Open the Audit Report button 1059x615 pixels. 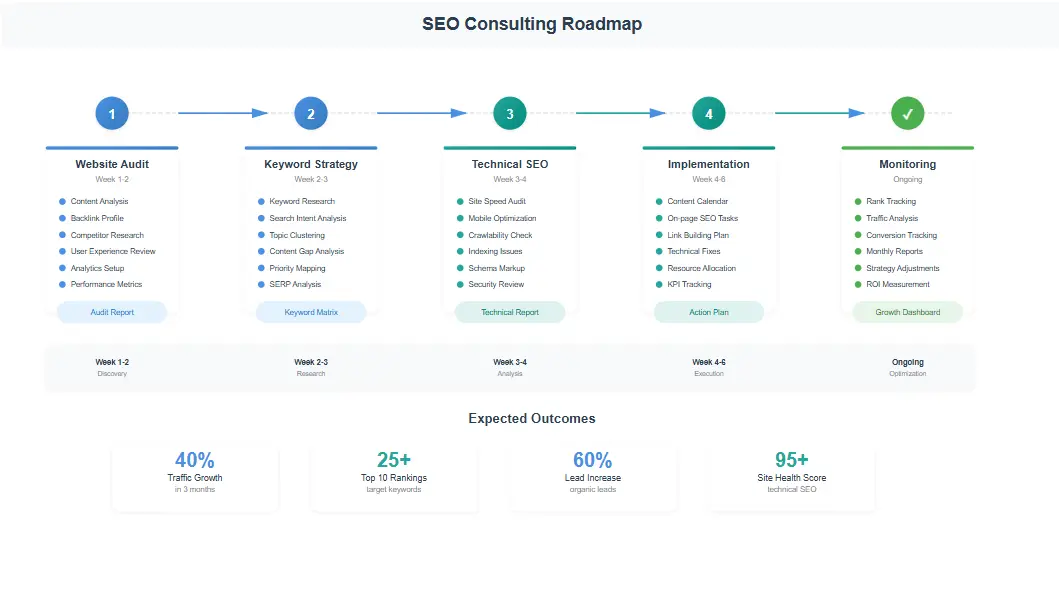pos(111,311)
